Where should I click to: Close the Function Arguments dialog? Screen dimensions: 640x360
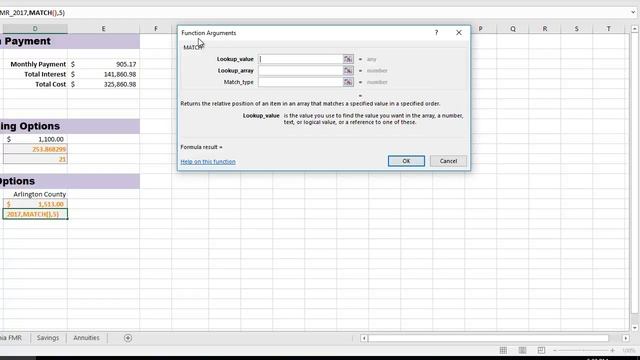point(459,33)
